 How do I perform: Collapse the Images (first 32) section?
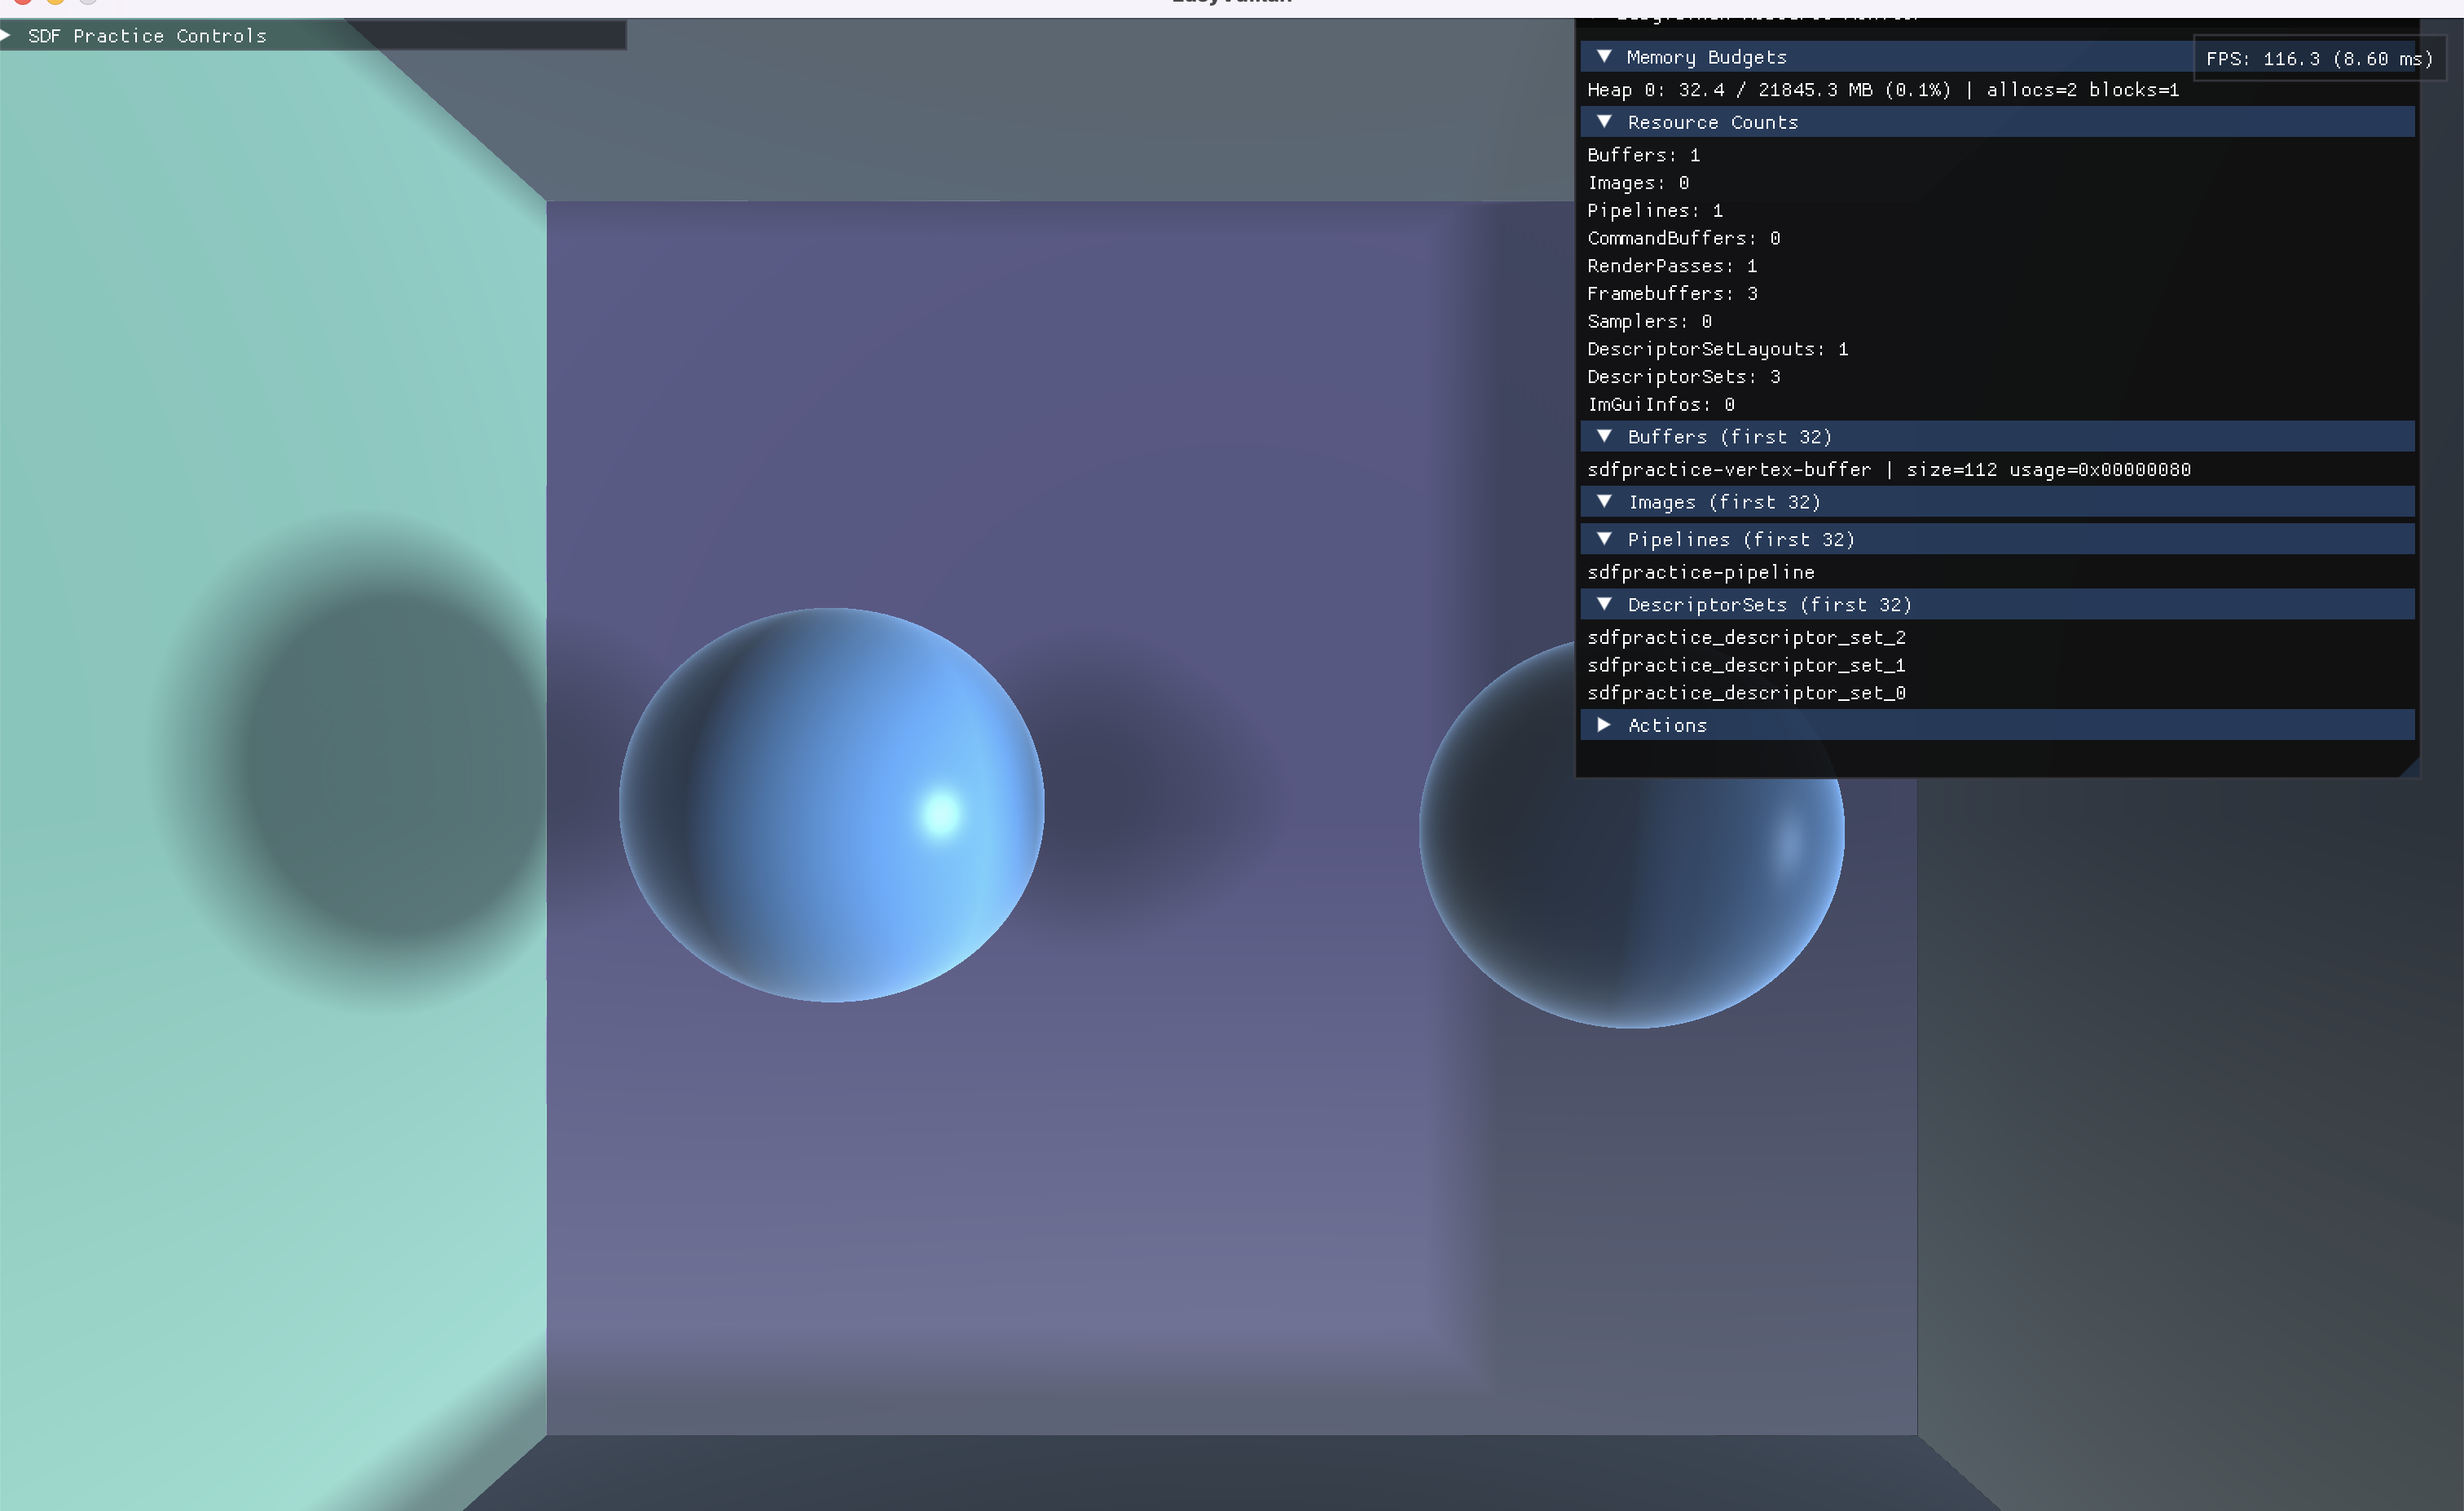click(1997, 502)
